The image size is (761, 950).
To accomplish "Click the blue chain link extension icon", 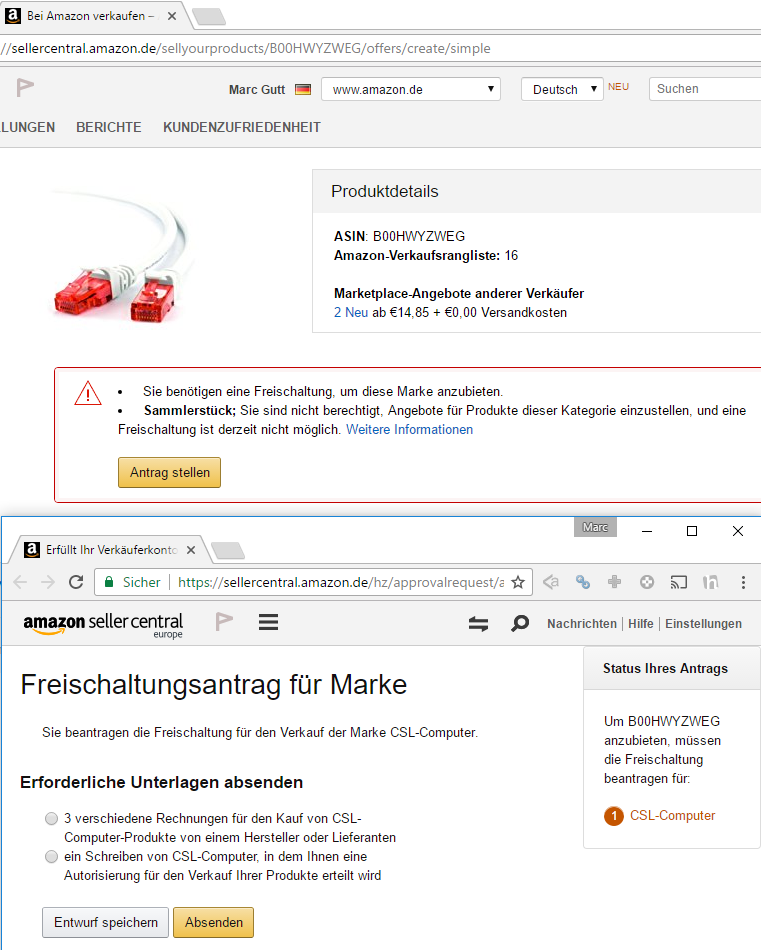I will pyautogui.click(x=583, y=582).
